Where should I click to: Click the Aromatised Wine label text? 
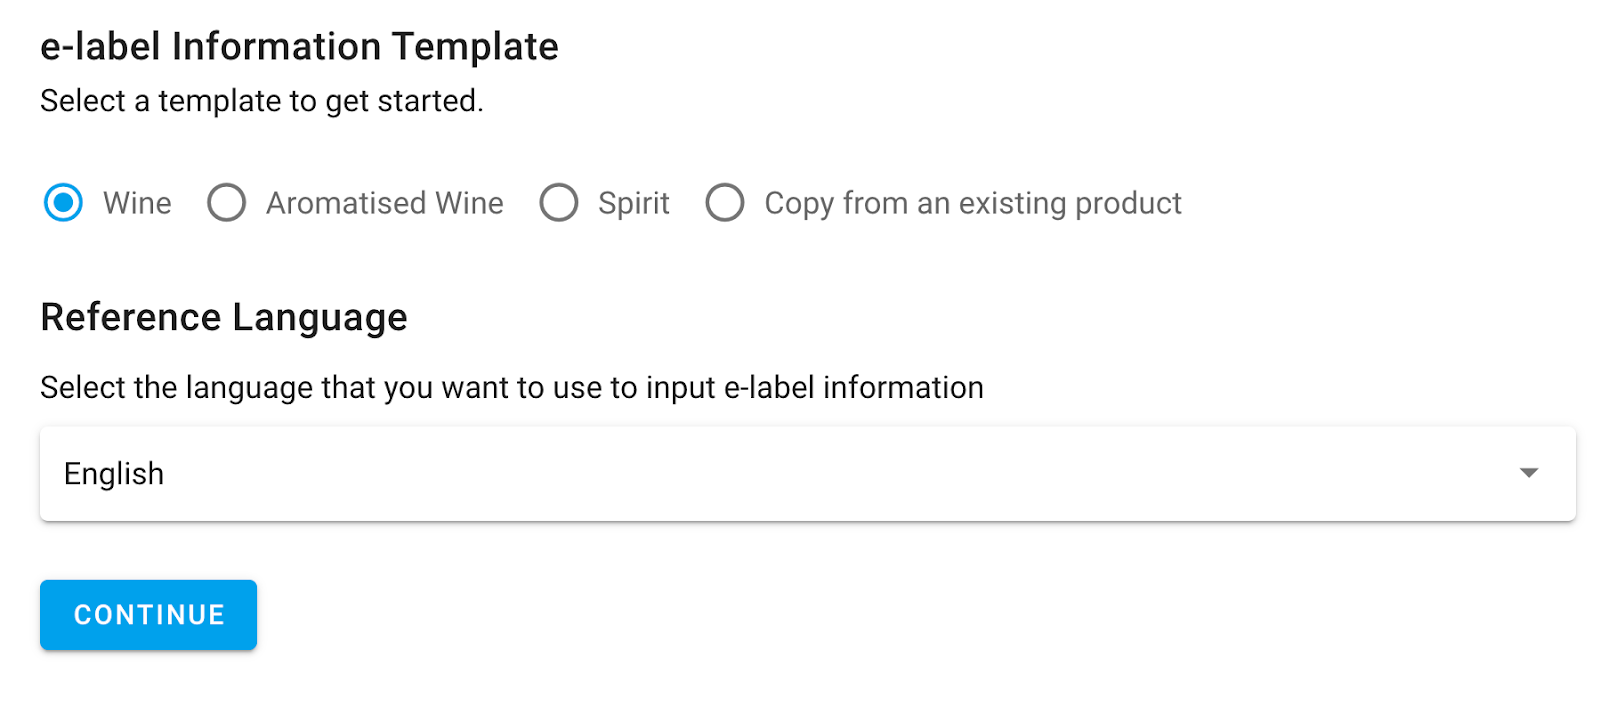[384, 203]
